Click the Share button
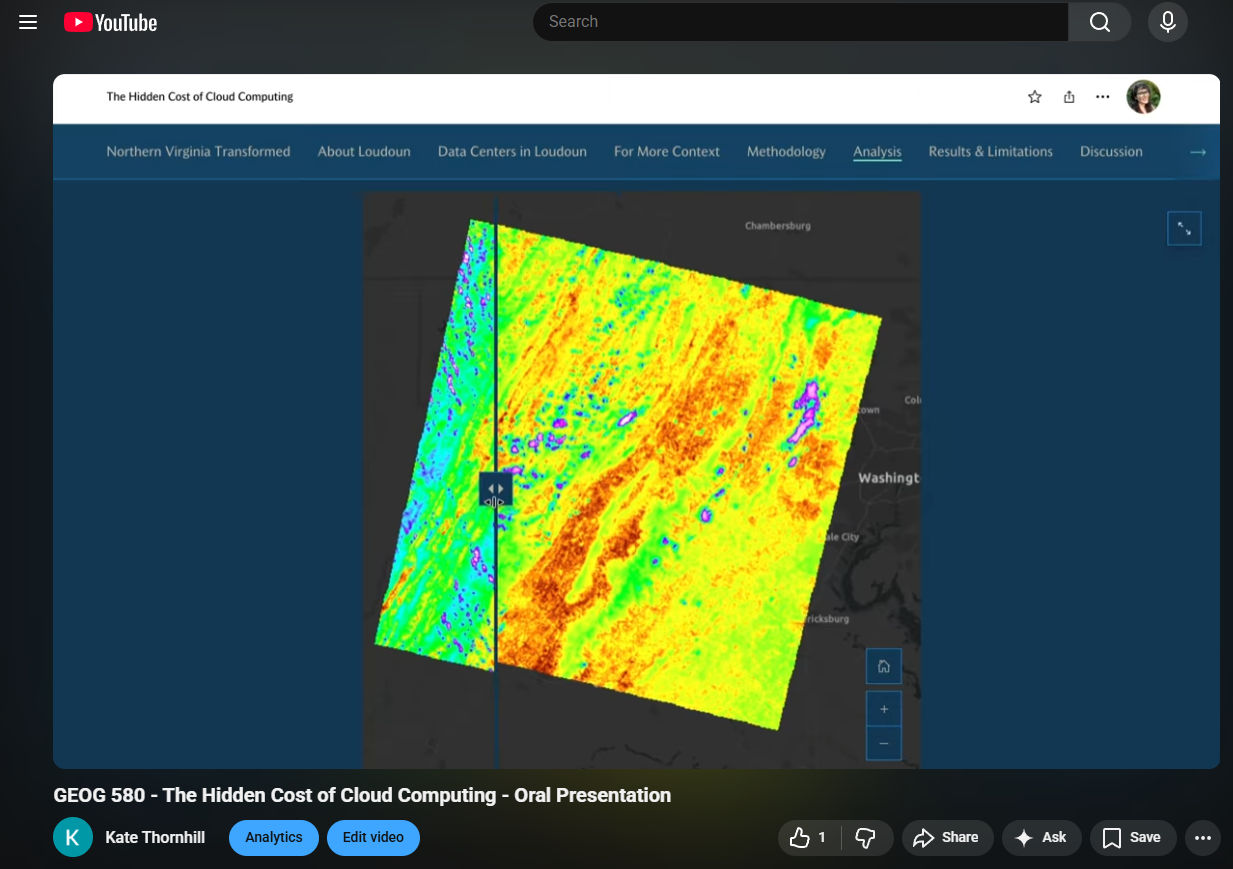This screenshot has height=869, width=1233. pos(946,838)
